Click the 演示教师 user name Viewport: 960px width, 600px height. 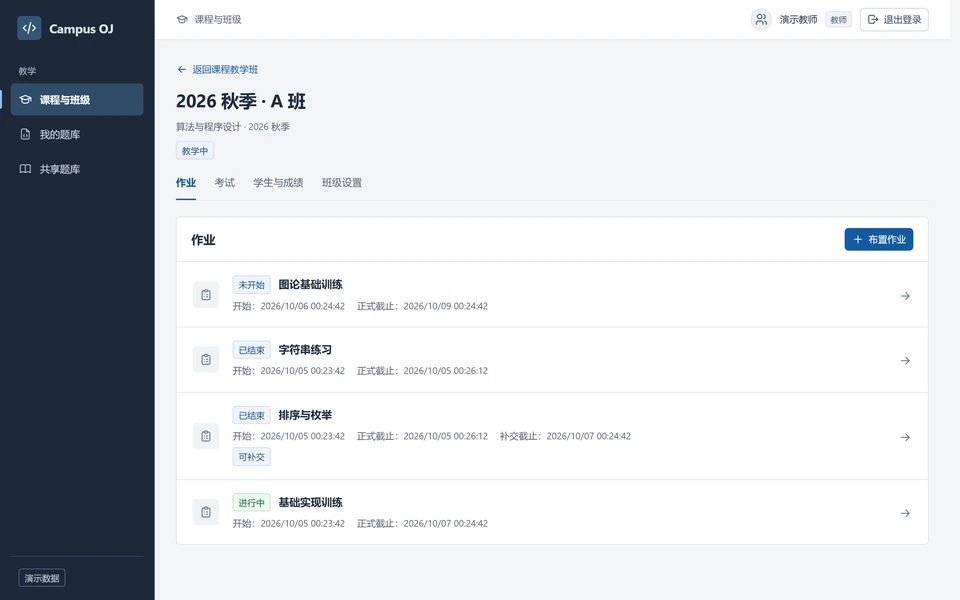tap(798, 20)
